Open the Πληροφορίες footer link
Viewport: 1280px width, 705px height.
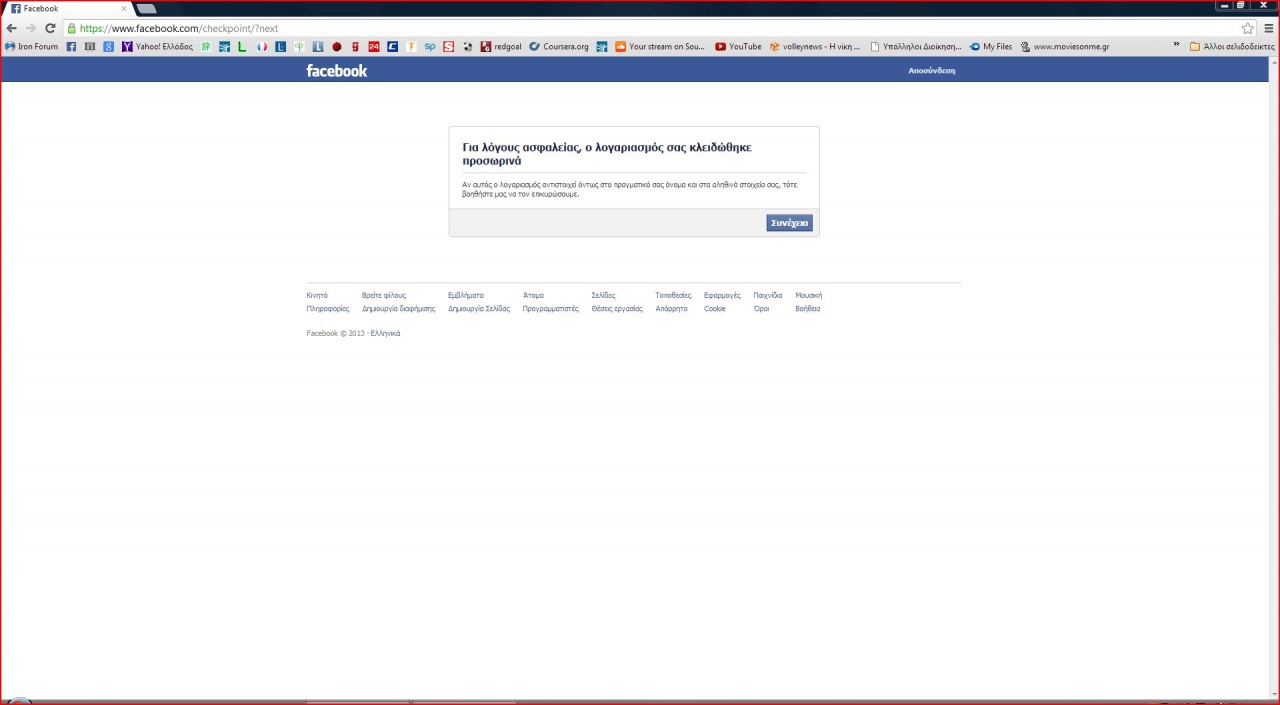point(328,309)
